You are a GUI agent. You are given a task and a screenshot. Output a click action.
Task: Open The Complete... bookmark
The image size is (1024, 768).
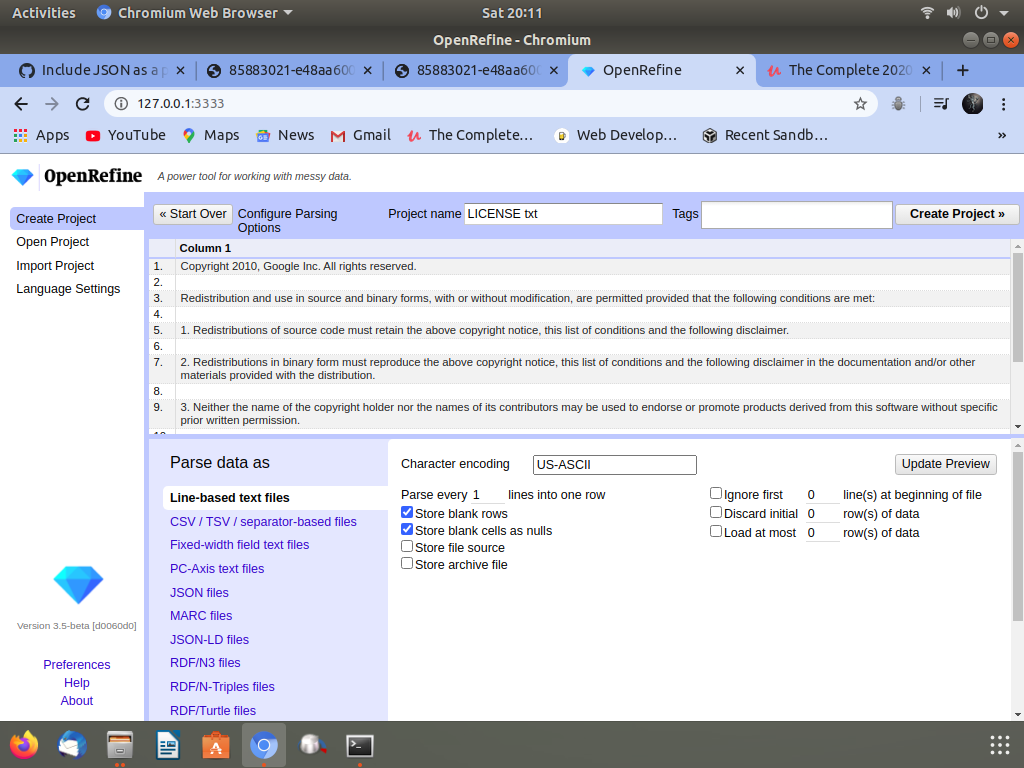[x=470, y=135]
